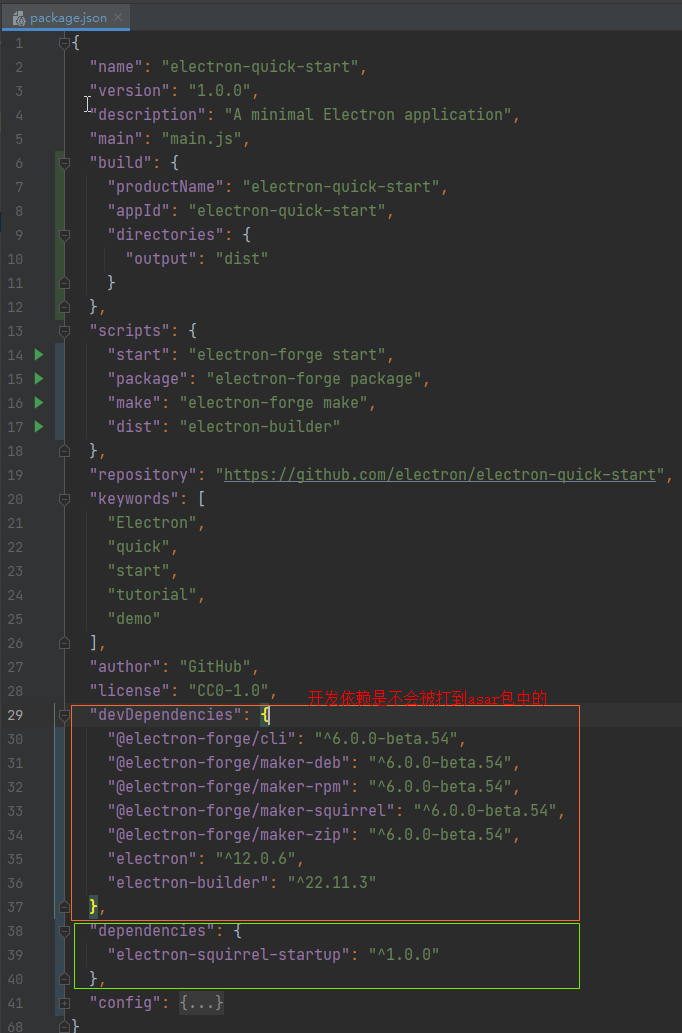This screenshot has width=682, height=1033.
Task: Collapse the root object fold on line 1
Action: [64, 43]
